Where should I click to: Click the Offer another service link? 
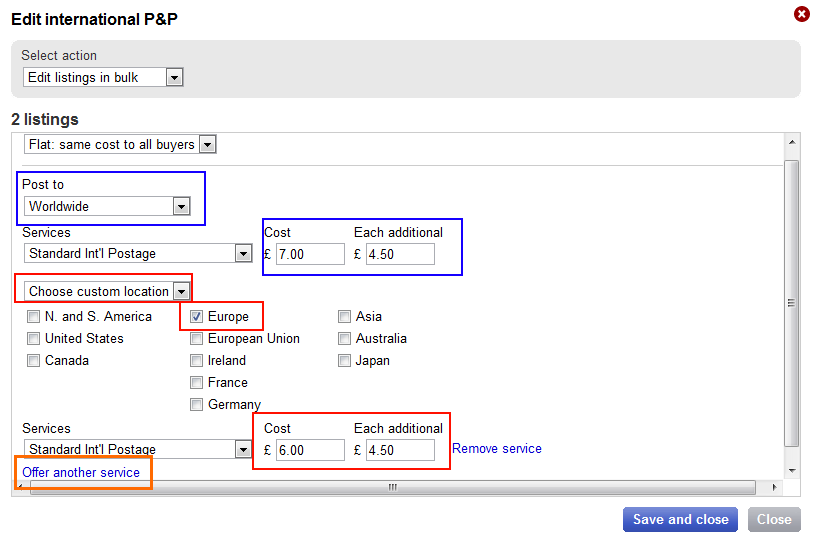[x=81, y=472]
